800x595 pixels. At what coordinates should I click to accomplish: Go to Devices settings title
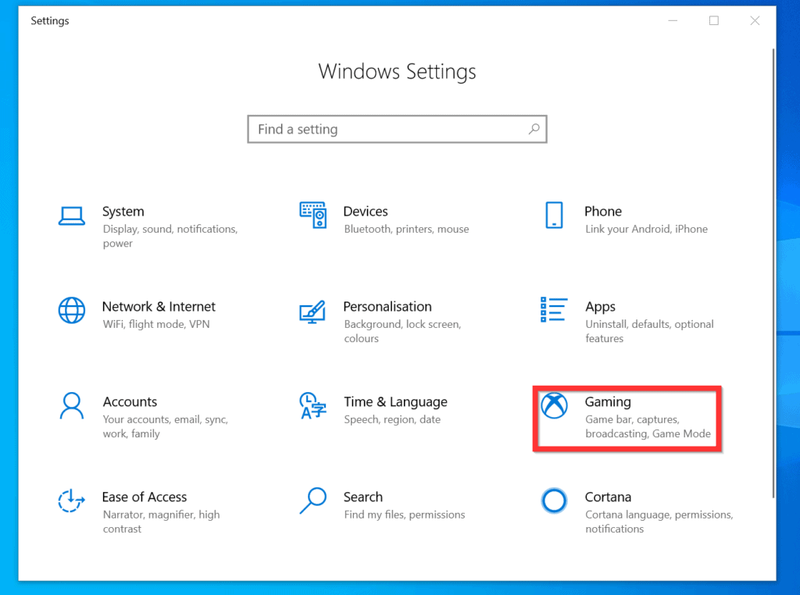coord(365,211)
